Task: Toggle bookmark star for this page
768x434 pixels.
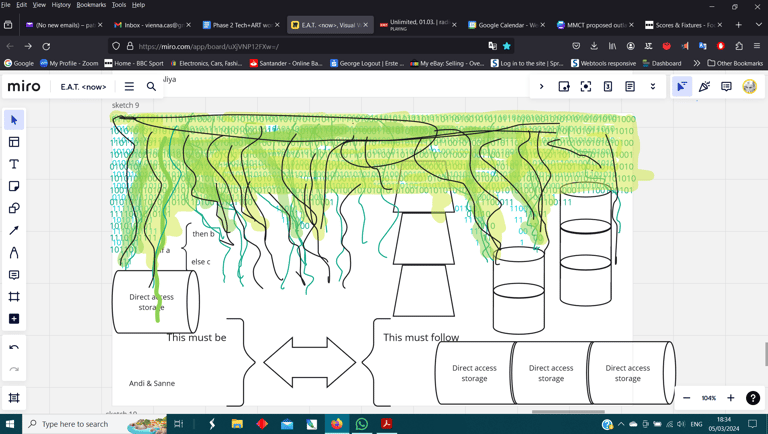Action: click(x=506, y=46)
